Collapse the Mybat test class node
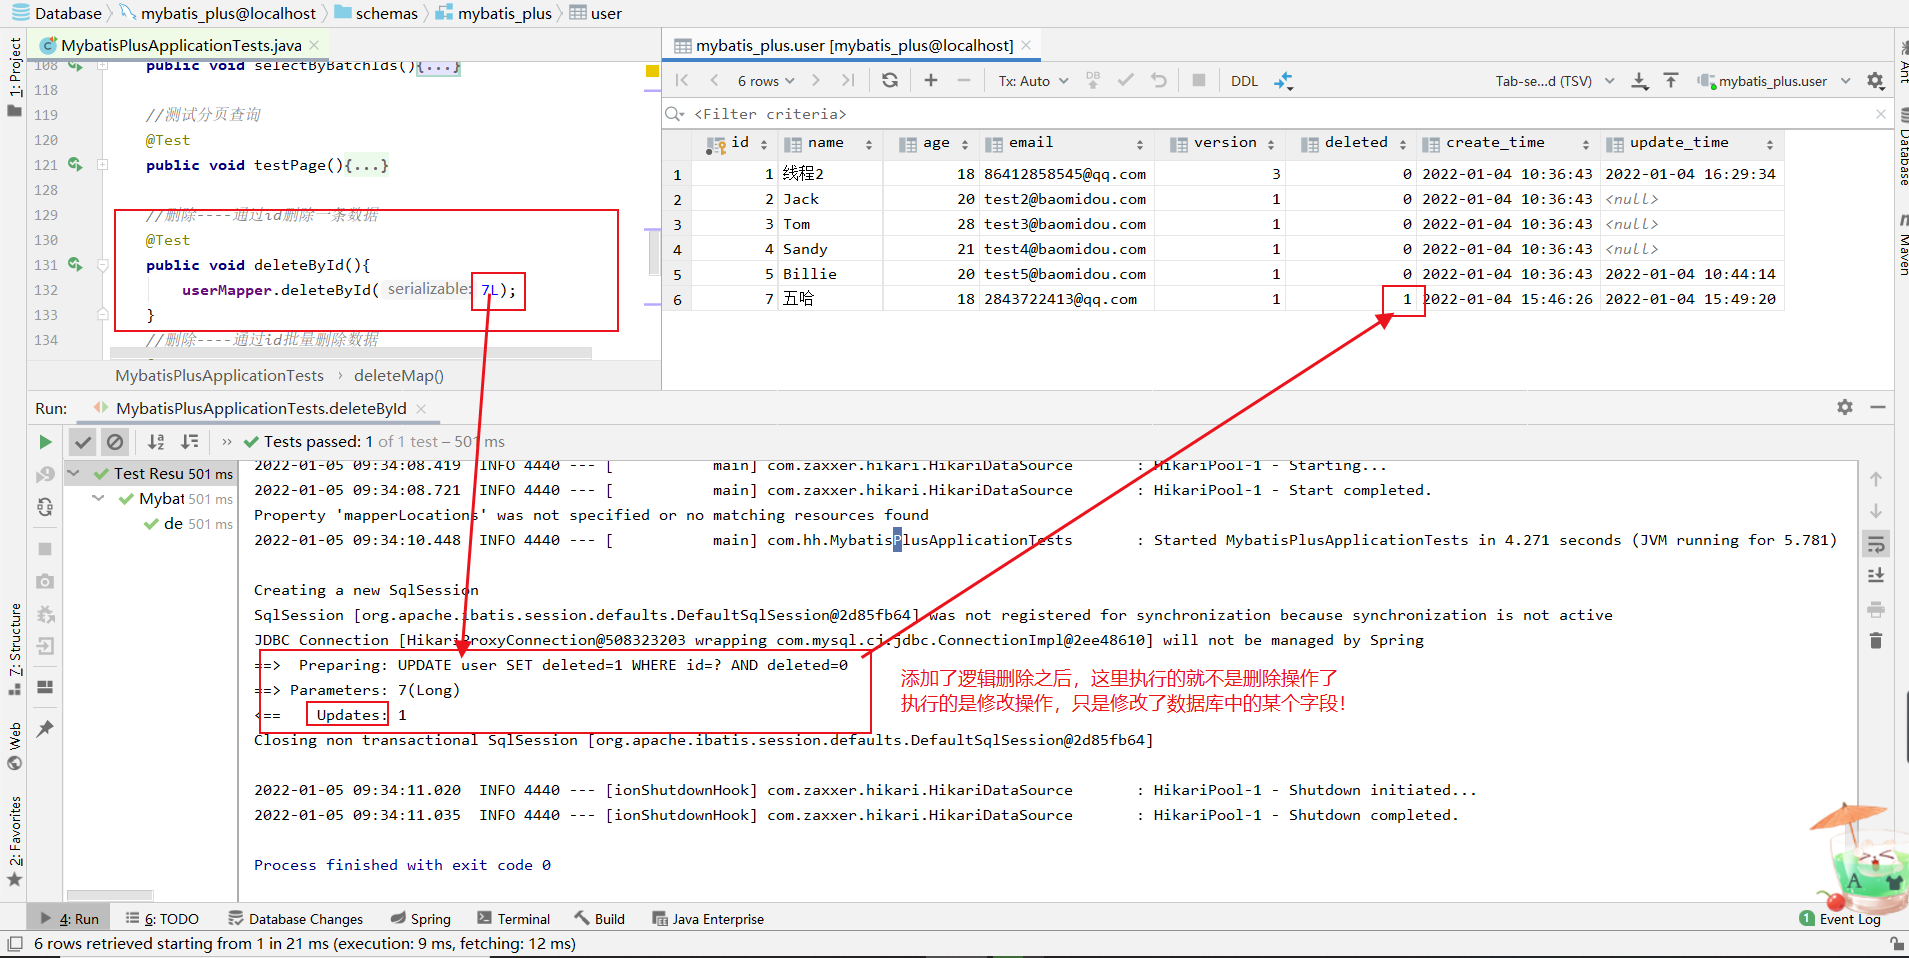Screen dimensions: 1909x958 click(x=98, y=498)
